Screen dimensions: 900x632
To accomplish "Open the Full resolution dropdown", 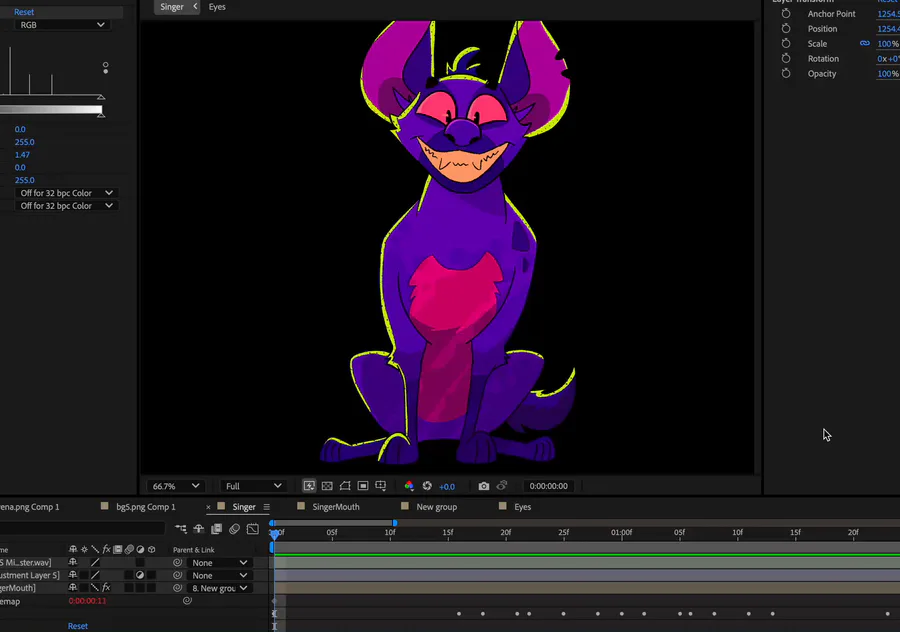I will pos(253,486).
